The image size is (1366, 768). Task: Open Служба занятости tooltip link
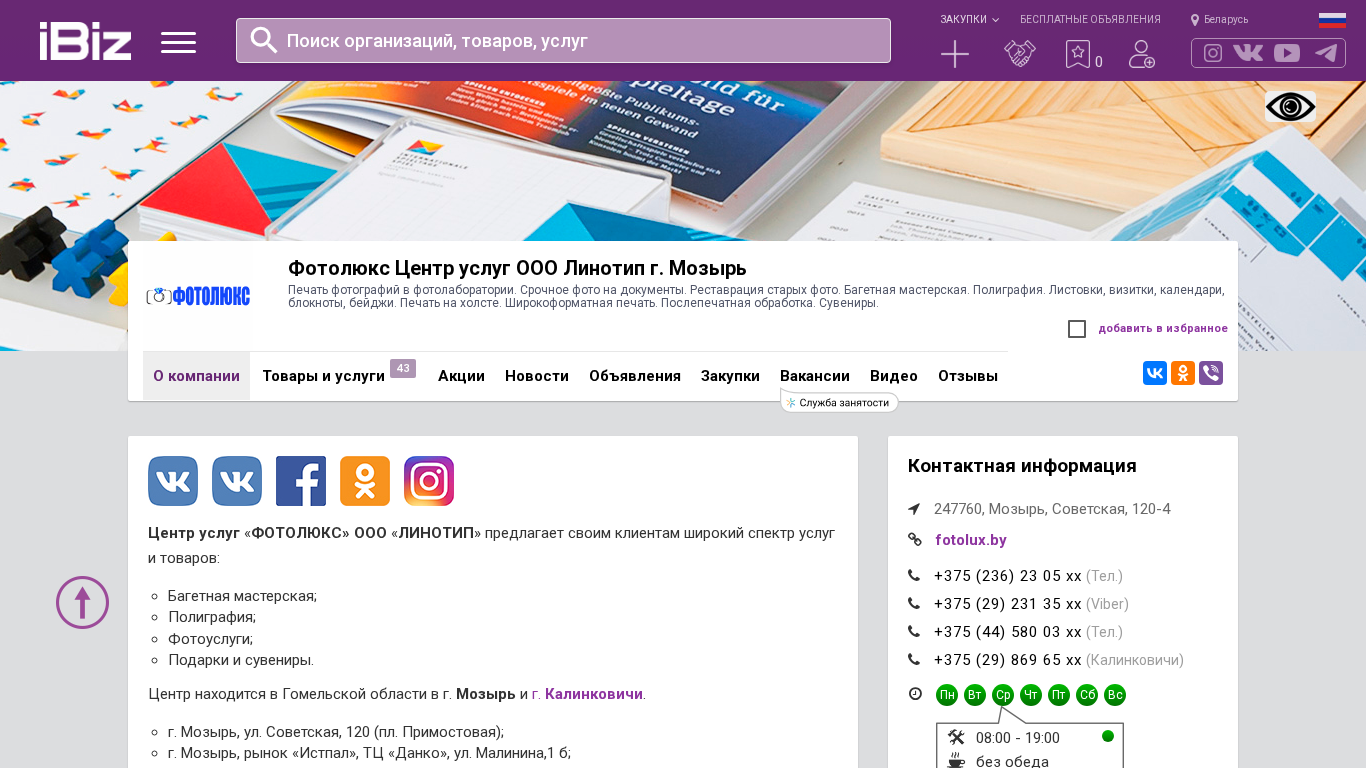(839, 403)
